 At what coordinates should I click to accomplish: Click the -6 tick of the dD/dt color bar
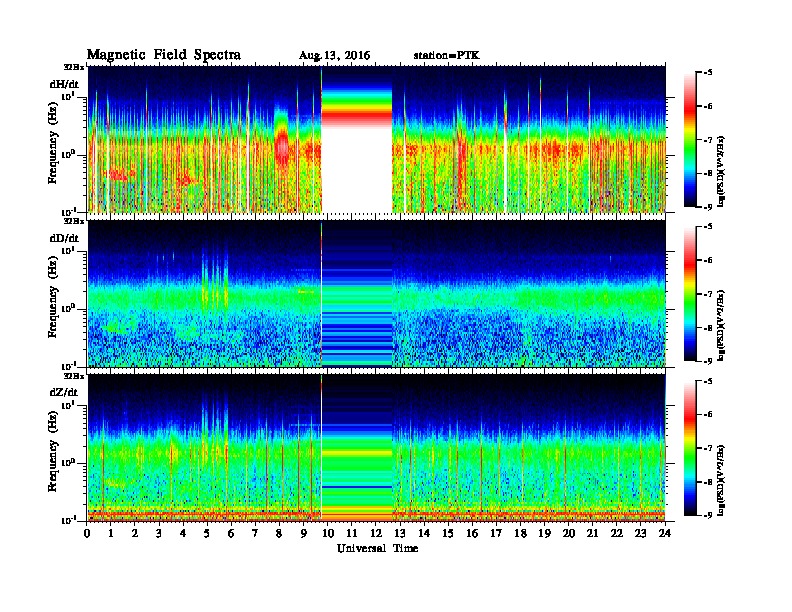(x=708, y=260)
